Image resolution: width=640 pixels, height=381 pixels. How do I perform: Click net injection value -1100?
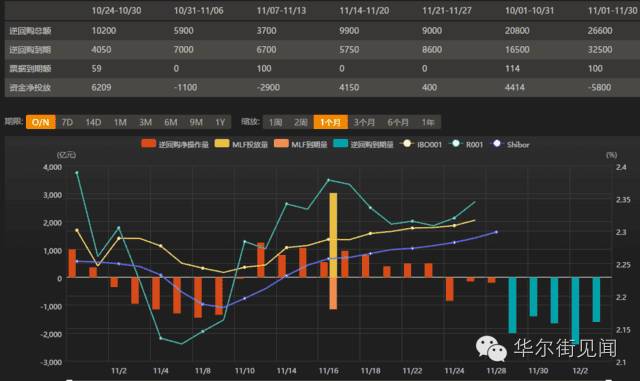tap(185, 87)
